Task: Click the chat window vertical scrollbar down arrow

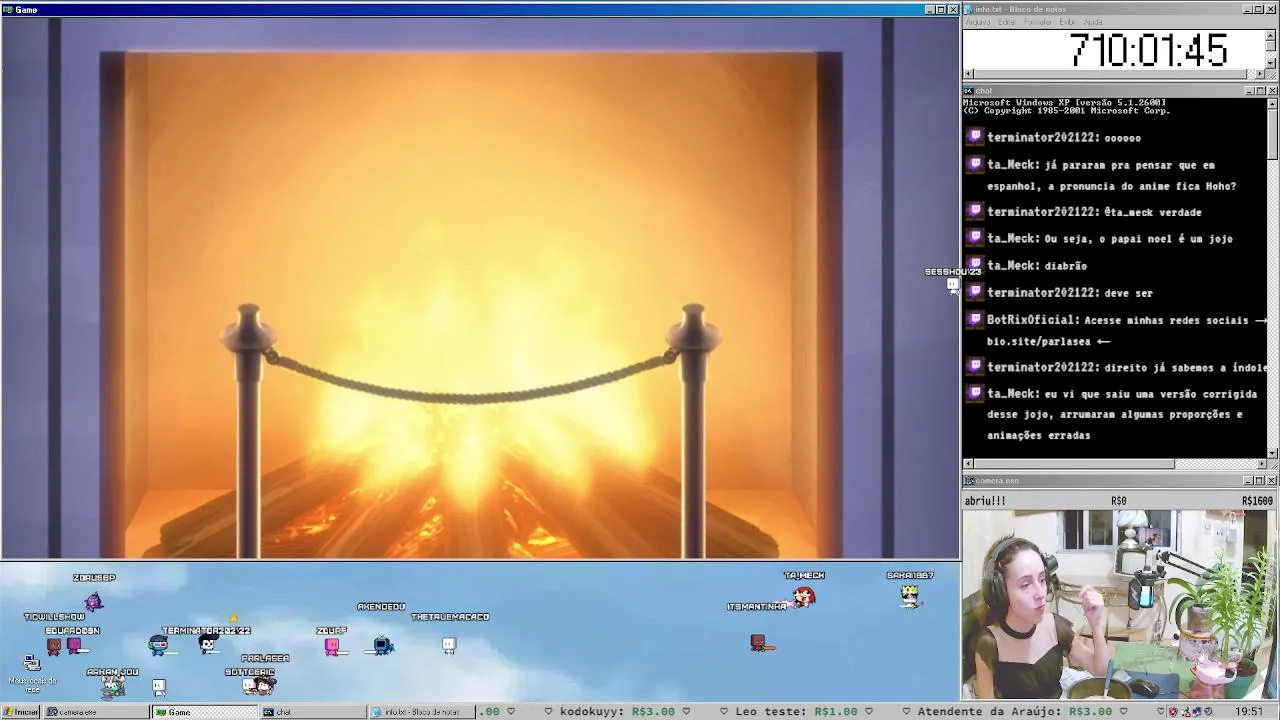Action: [1271, 452]
